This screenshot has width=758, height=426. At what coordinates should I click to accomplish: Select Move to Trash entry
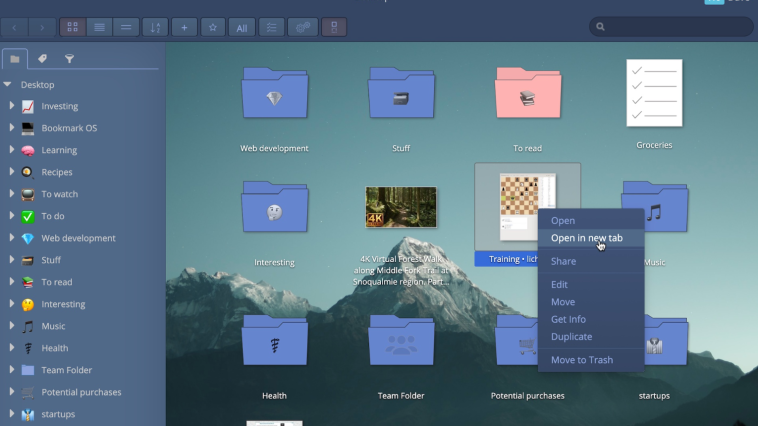(x=582, y=360)
